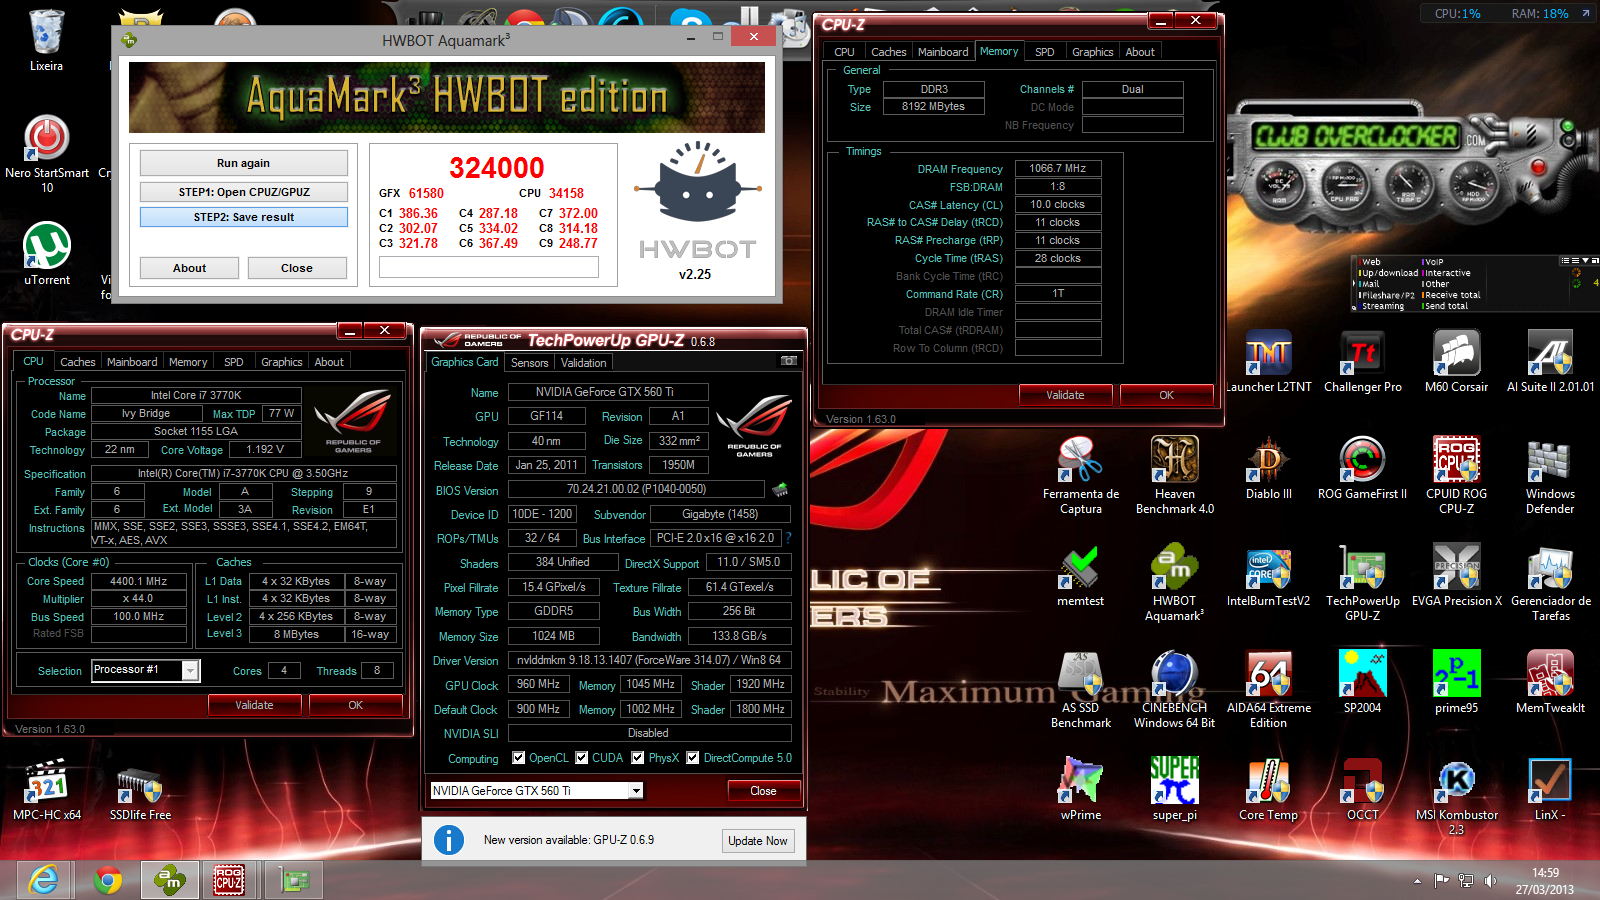1600x900 pixels.
Task: Launch IntelBurnTestV2 from the desktop
Action: (x=1268, y=576)
